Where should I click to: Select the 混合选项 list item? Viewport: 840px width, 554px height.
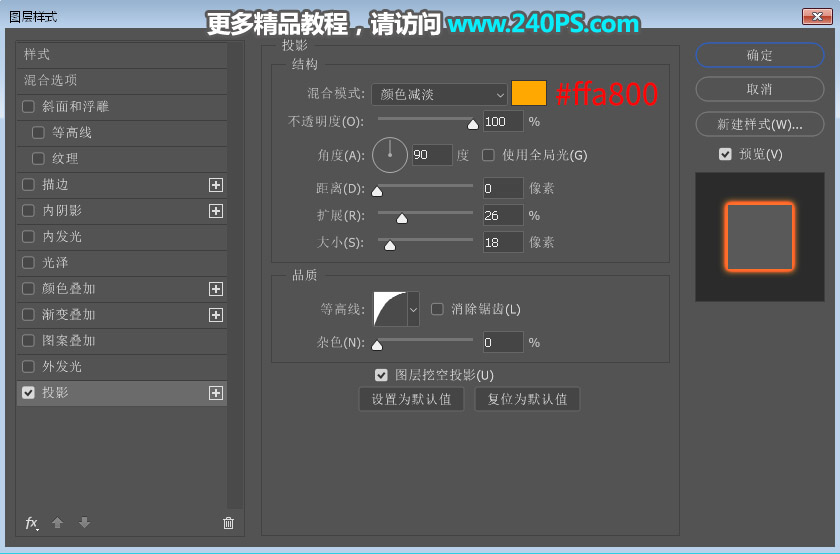pos(122,81)
